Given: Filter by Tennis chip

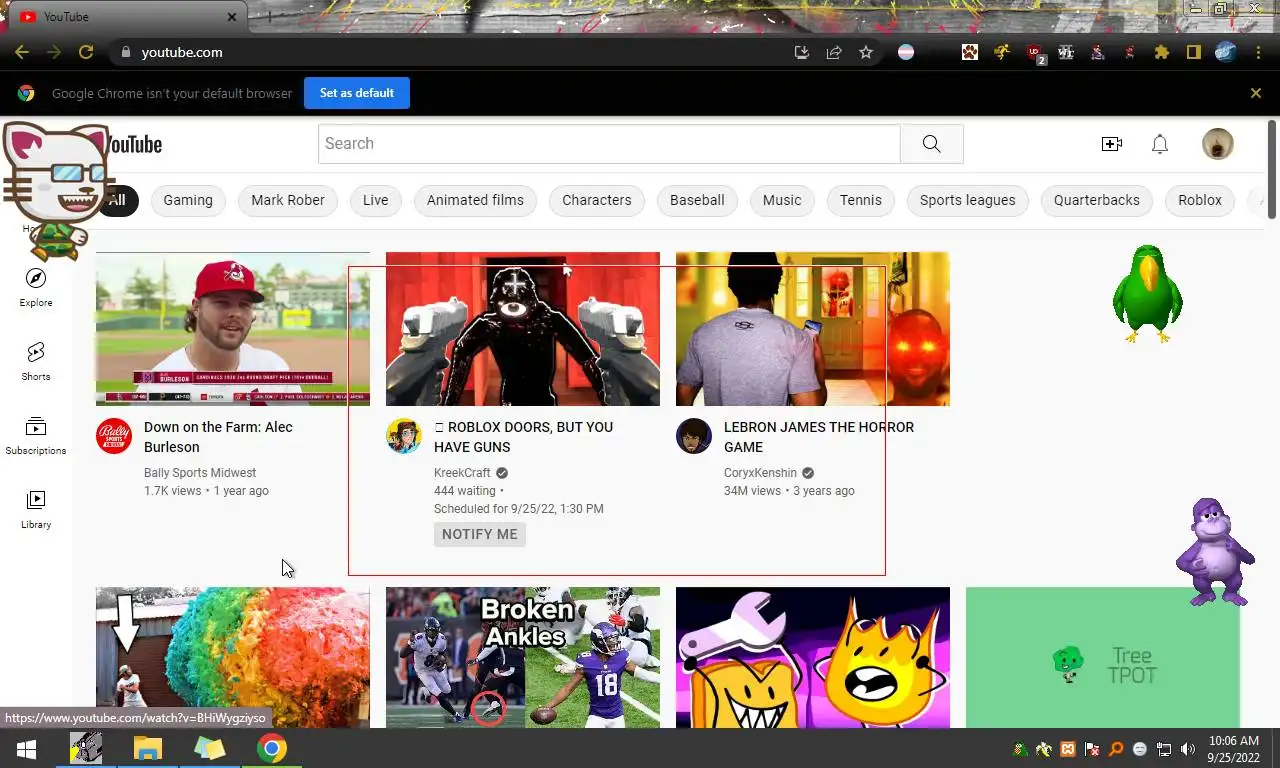Looking at the screenshot, I should [861, 200].
